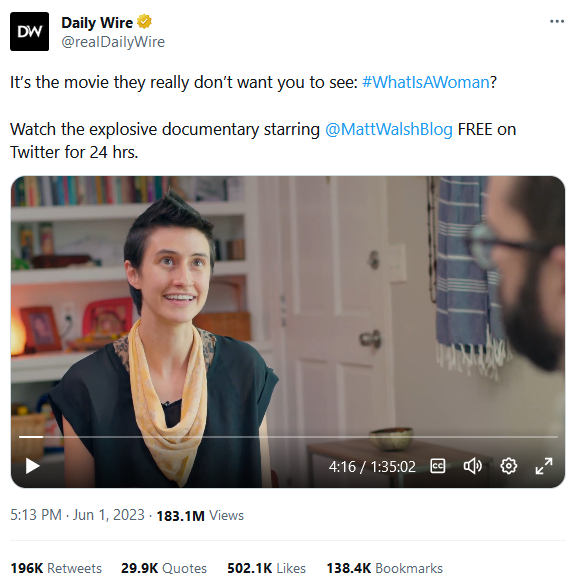
Task: View the 29.9K Quotes list
Action: (x=164, y=568)
